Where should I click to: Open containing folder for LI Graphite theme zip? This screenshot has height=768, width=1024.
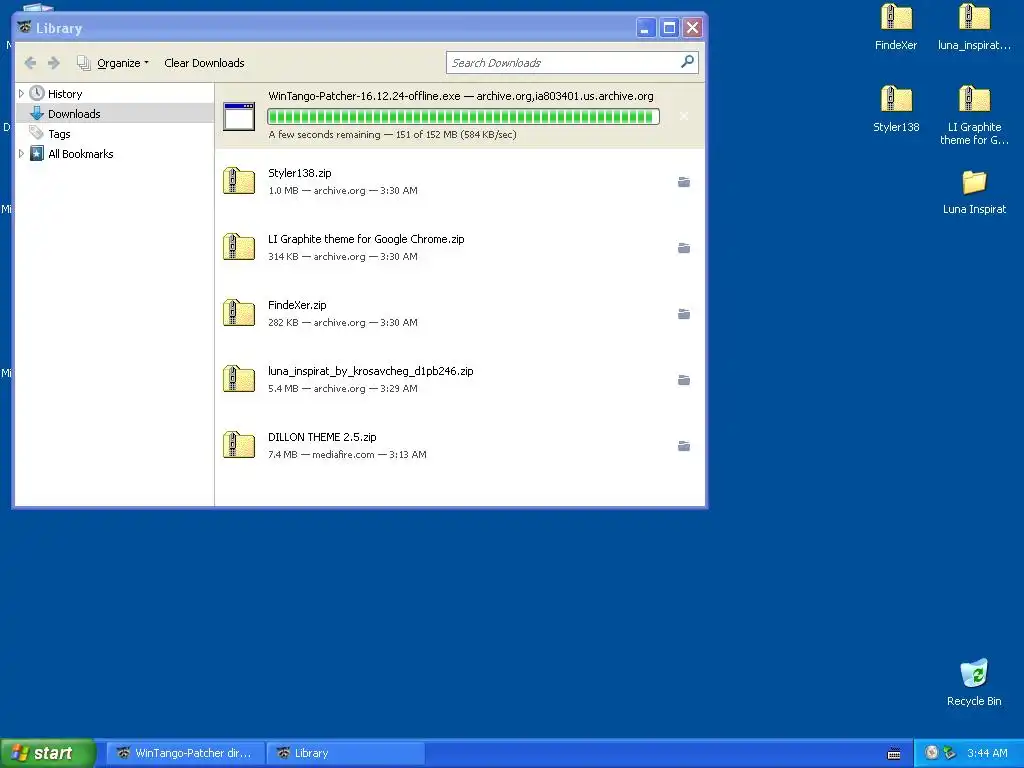[x=684, y=248]
